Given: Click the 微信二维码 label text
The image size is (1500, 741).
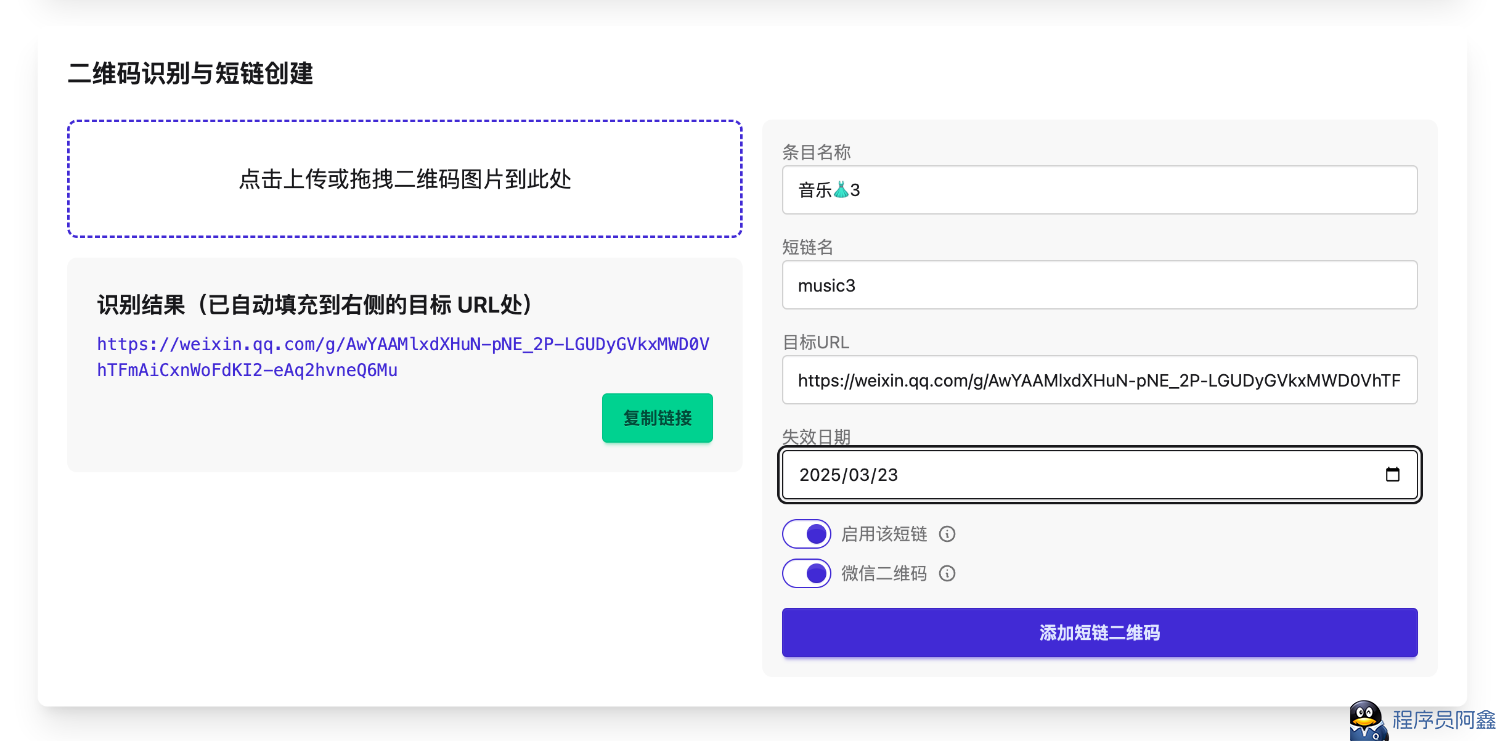Looking at the screenshot, I should click(x=884, y=574).
